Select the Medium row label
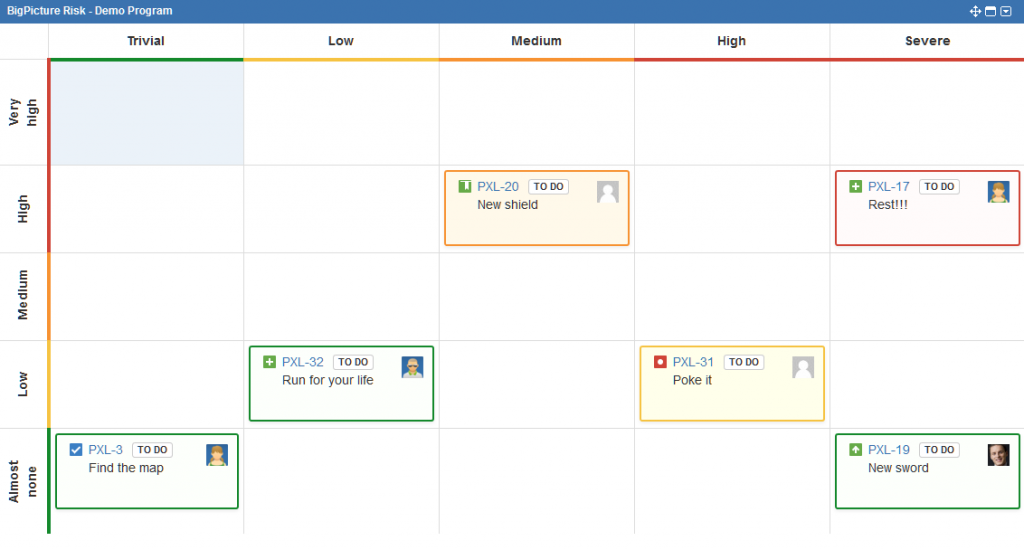Viewport: 1024px width, 550px height. (24, 296)
